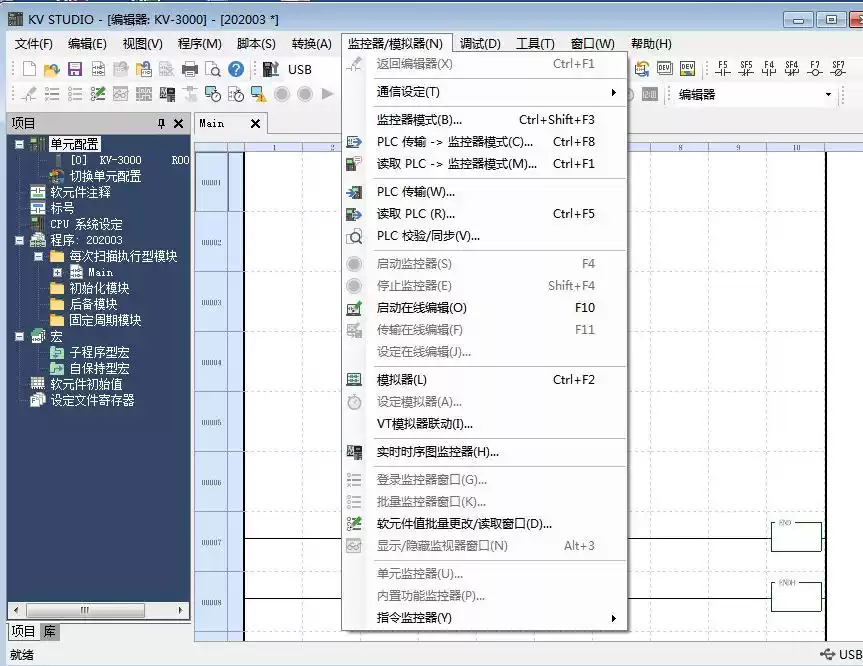The image size is (863, 666).
Task: Click the run arrow icon on the second toolbar
Action: (x=325, y=93)
